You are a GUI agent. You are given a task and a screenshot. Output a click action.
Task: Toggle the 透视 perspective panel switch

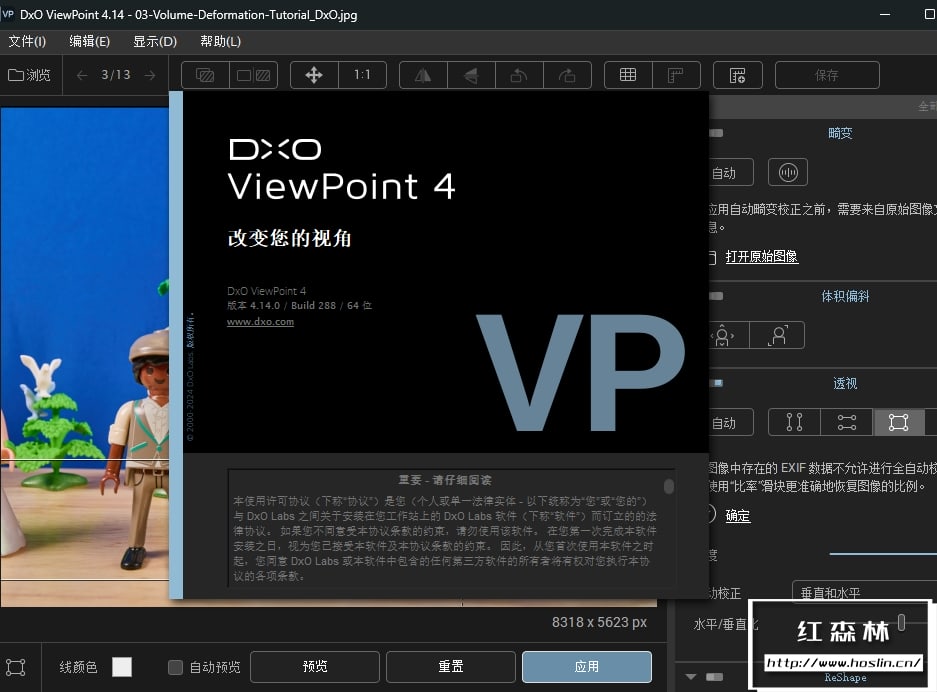716,383
